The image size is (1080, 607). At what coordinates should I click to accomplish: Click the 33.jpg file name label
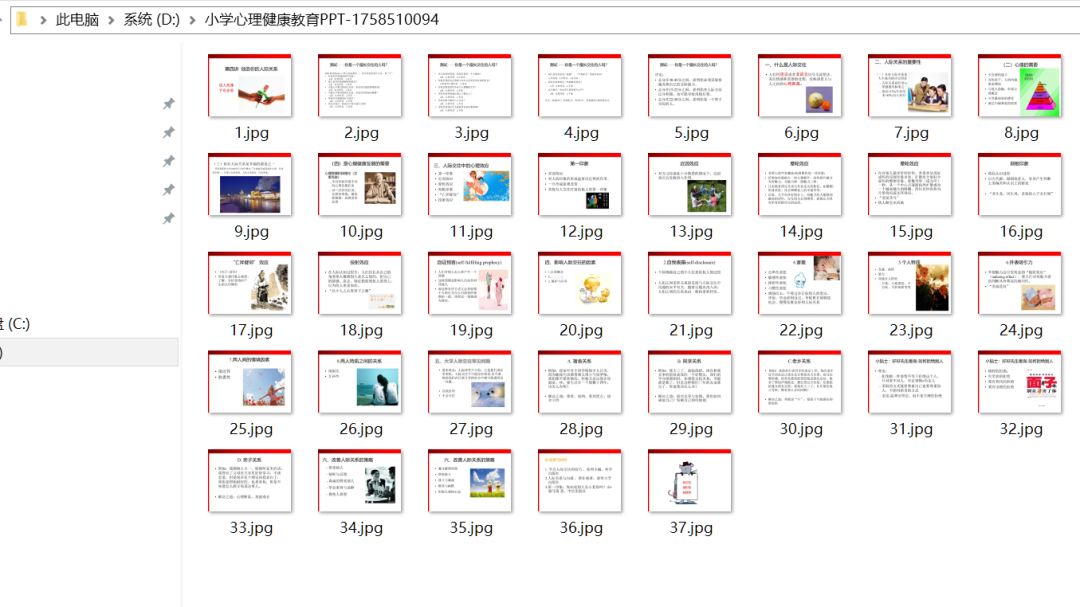point(251,528)
